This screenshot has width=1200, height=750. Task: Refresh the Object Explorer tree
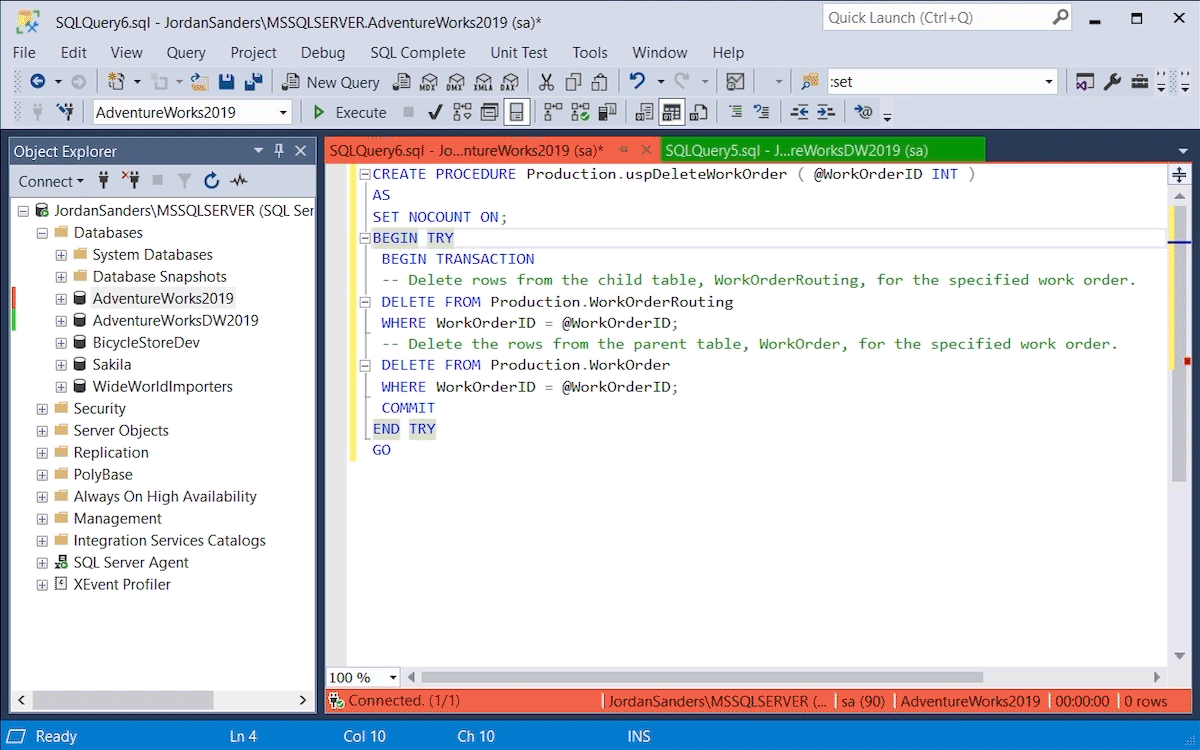211,181
